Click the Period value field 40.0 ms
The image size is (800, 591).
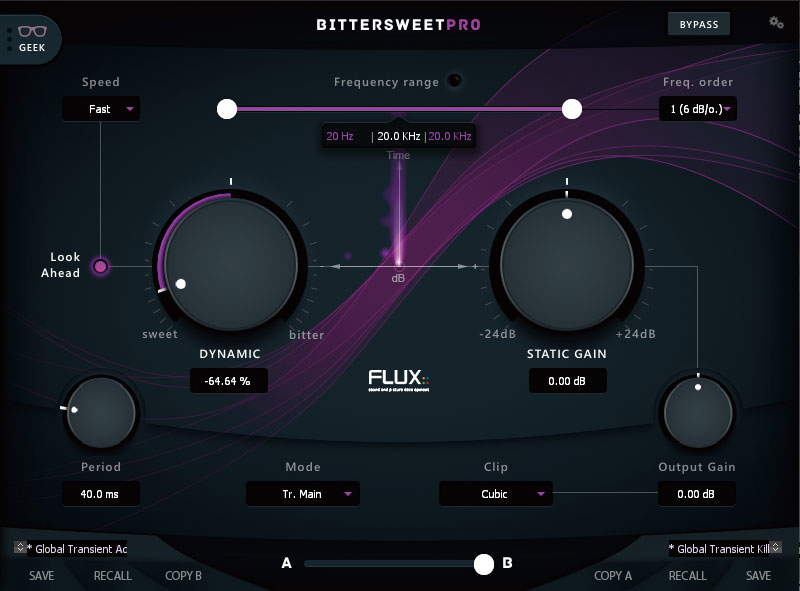coord(101,494)
